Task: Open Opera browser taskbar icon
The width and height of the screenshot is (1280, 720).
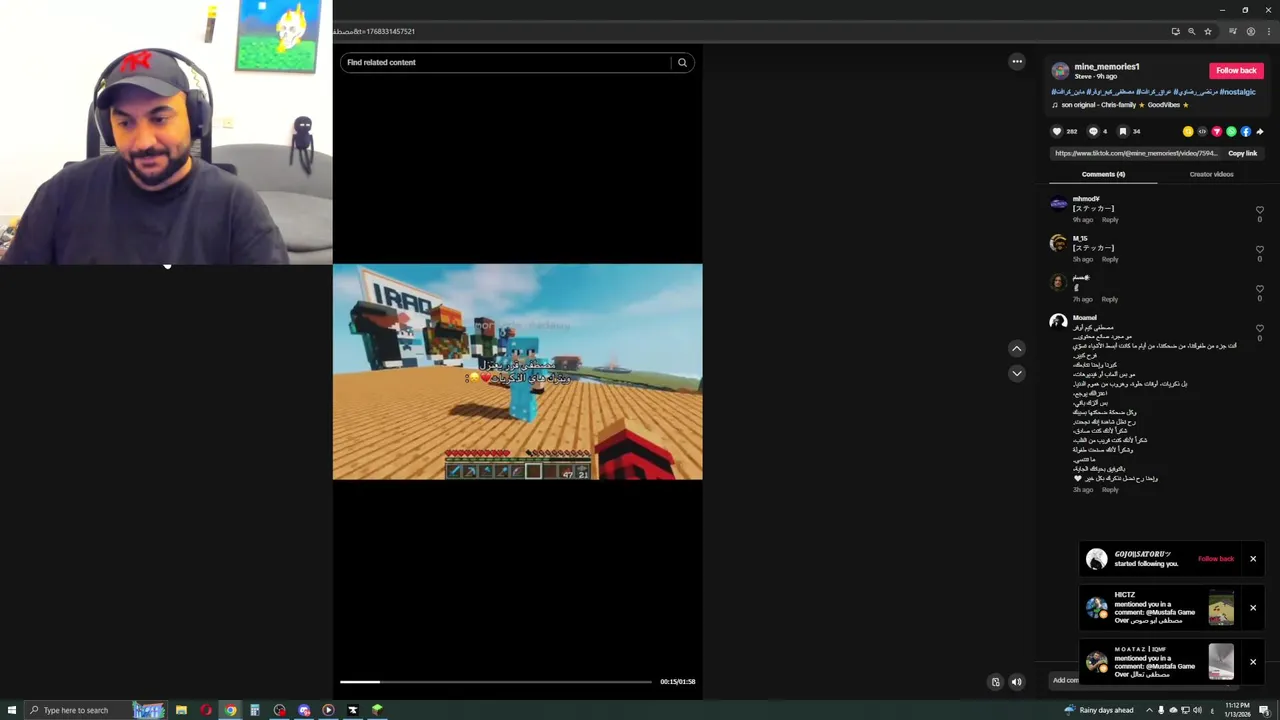Action: [206, 710]
